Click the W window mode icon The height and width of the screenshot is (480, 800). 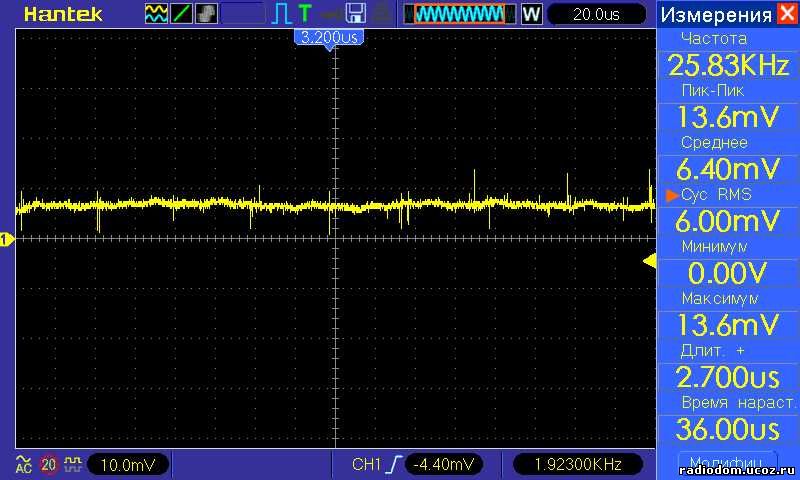pos(531,14)
